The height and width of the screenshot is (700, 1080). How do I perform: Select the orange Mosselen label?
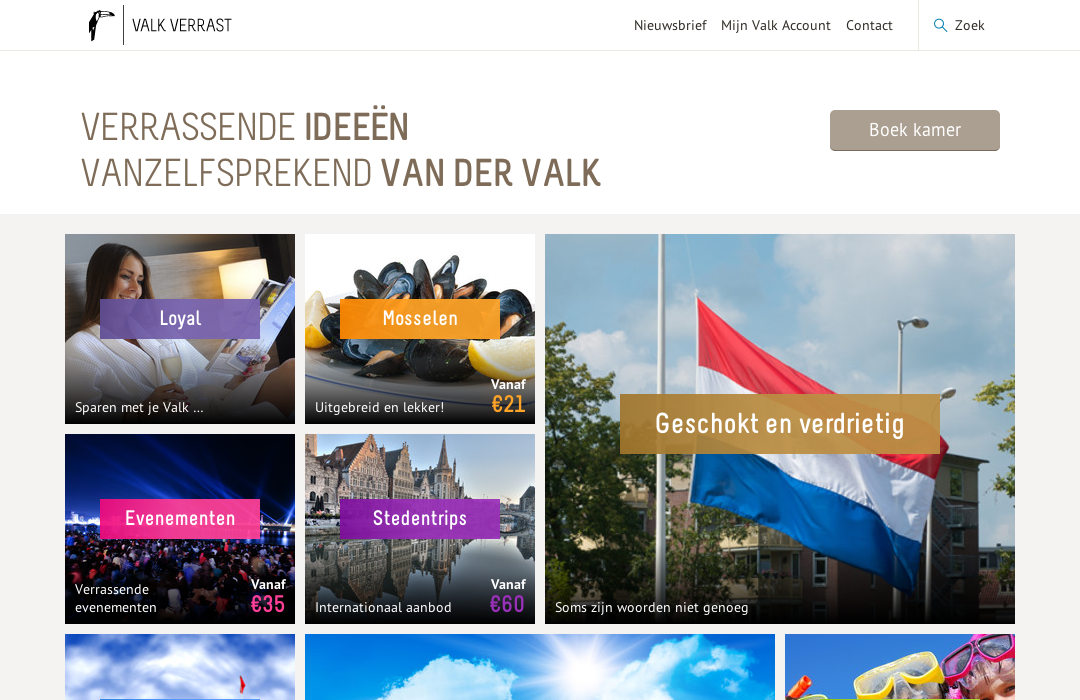pos(419,318)
